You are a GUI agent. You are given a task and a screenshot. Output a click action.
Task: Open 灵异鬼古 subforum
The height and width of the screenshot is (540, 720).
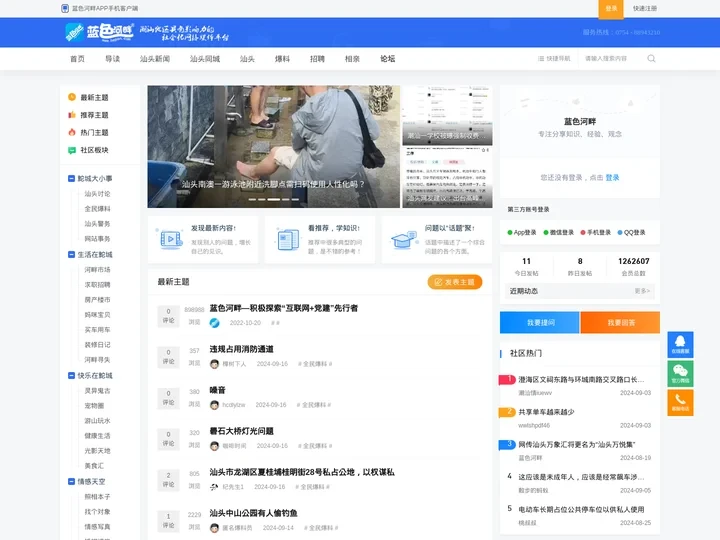click(x=97, y=391)
